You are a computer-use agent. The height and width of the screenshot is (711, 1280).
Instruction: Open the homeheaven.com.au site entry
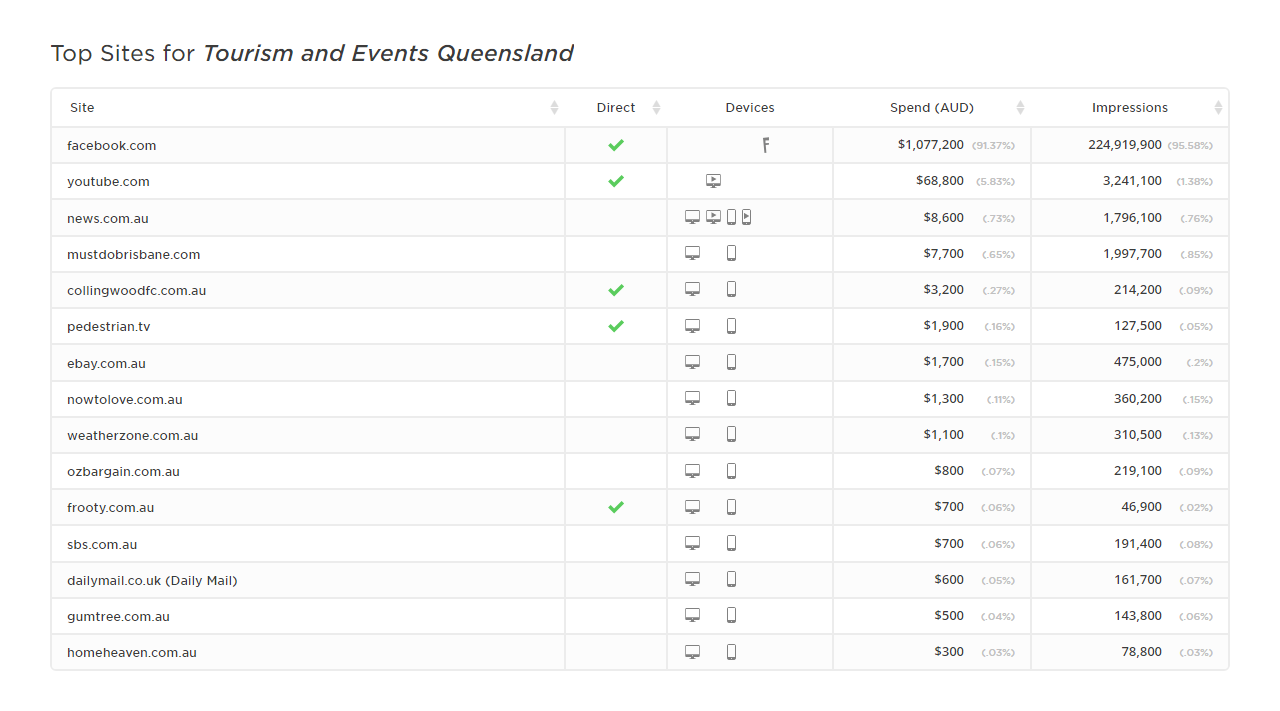132,652
